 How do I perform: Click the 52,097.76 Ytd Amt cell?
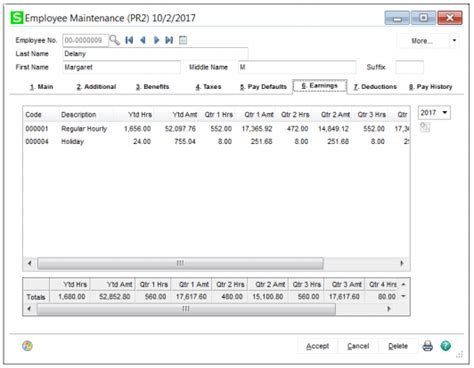(x=180, y=129)
